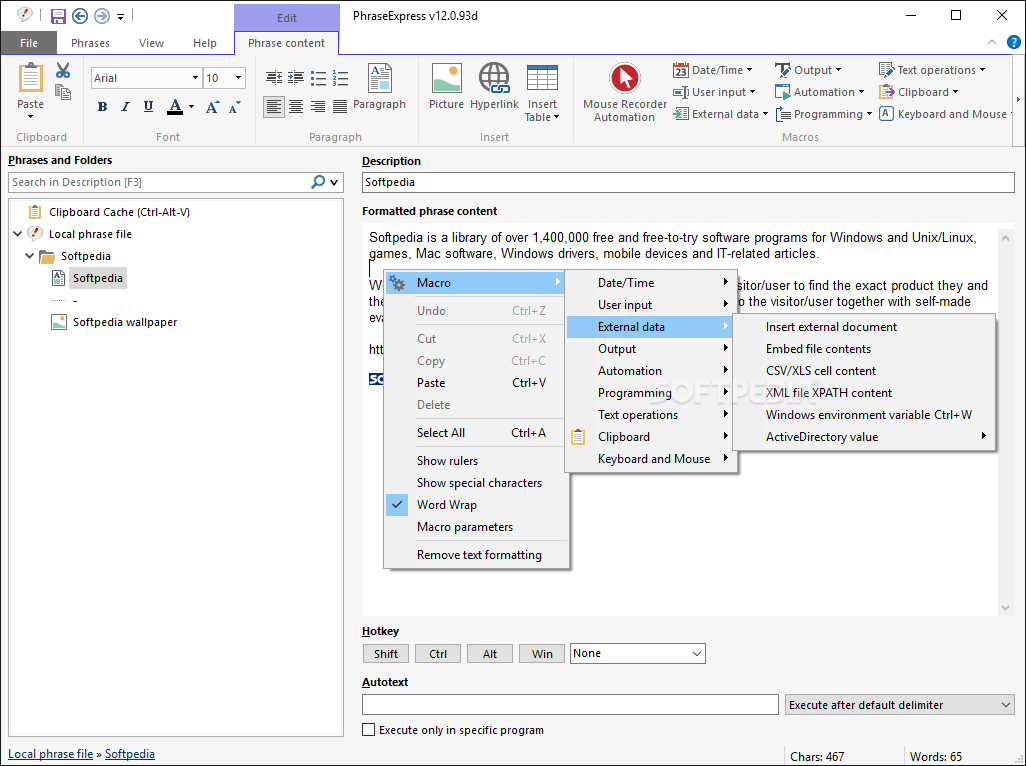Open Keyboard and Mouse macros in ribbon
Image resolution: width=1026 pixels, height=766 pixels.
[x=945, y=114]
